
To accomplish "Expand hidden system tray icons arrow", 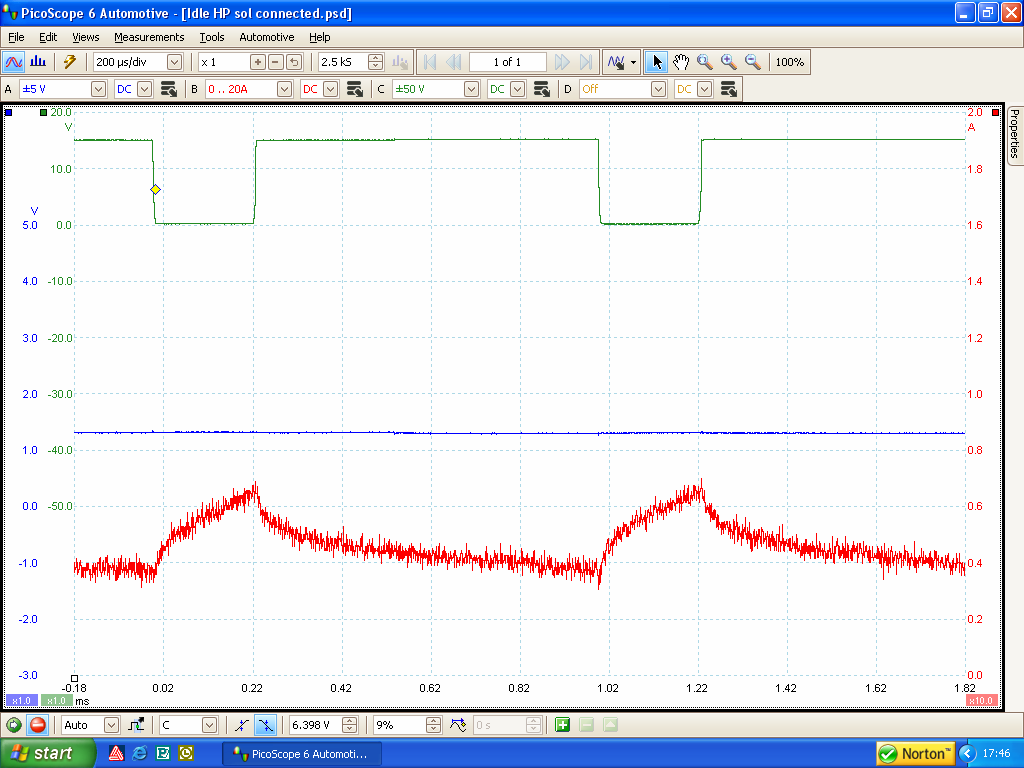I will pos(967,754).
